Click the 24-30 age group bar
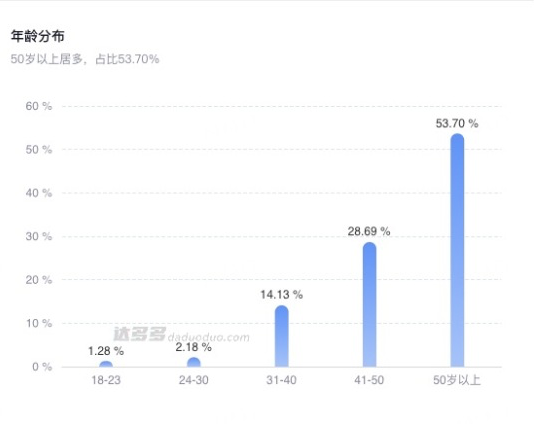 tap(194, 362)
